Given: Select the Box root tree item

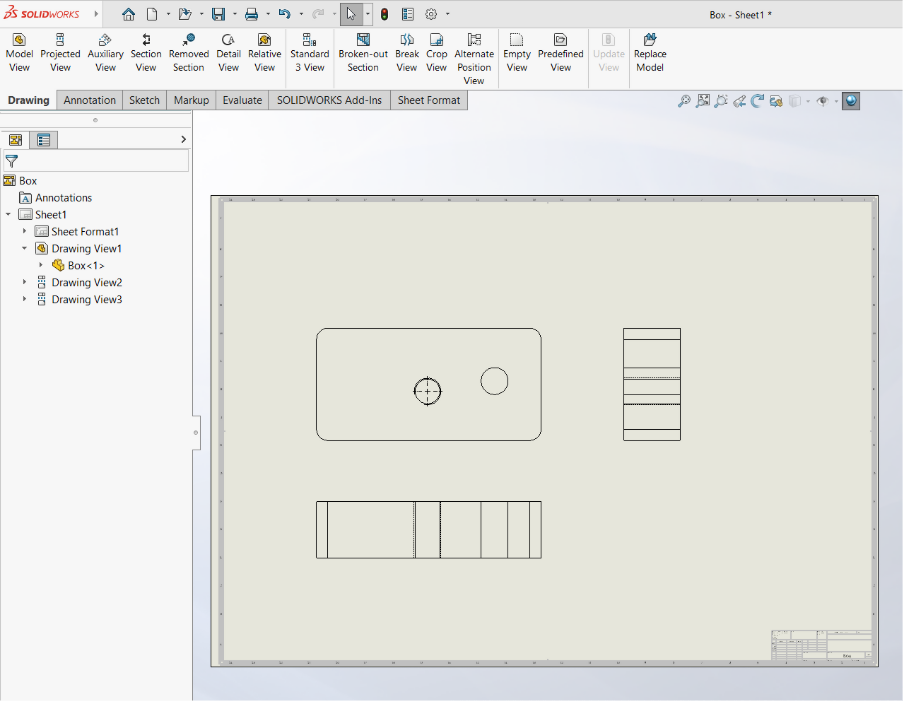Looking at the screenshot, I should pos(27,181).
